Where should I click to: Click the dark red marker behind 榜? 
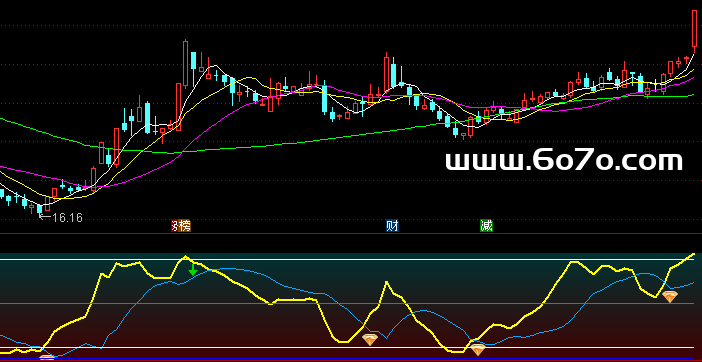coord(176,226)
